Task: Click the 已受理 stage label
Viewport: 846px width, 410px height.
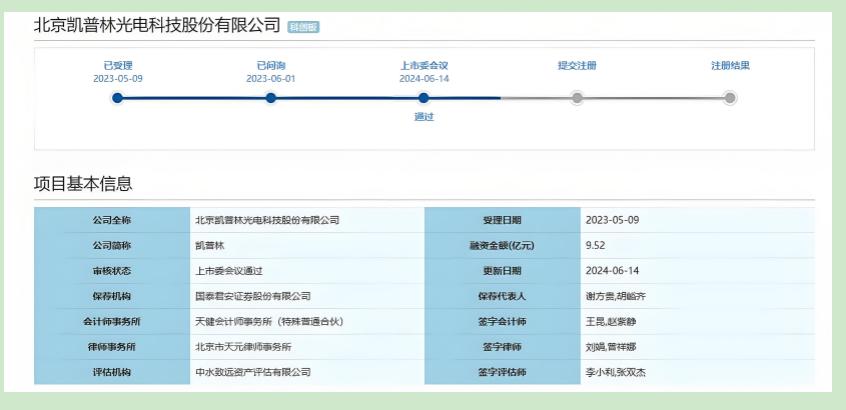Action: click(x=118, y=66)
